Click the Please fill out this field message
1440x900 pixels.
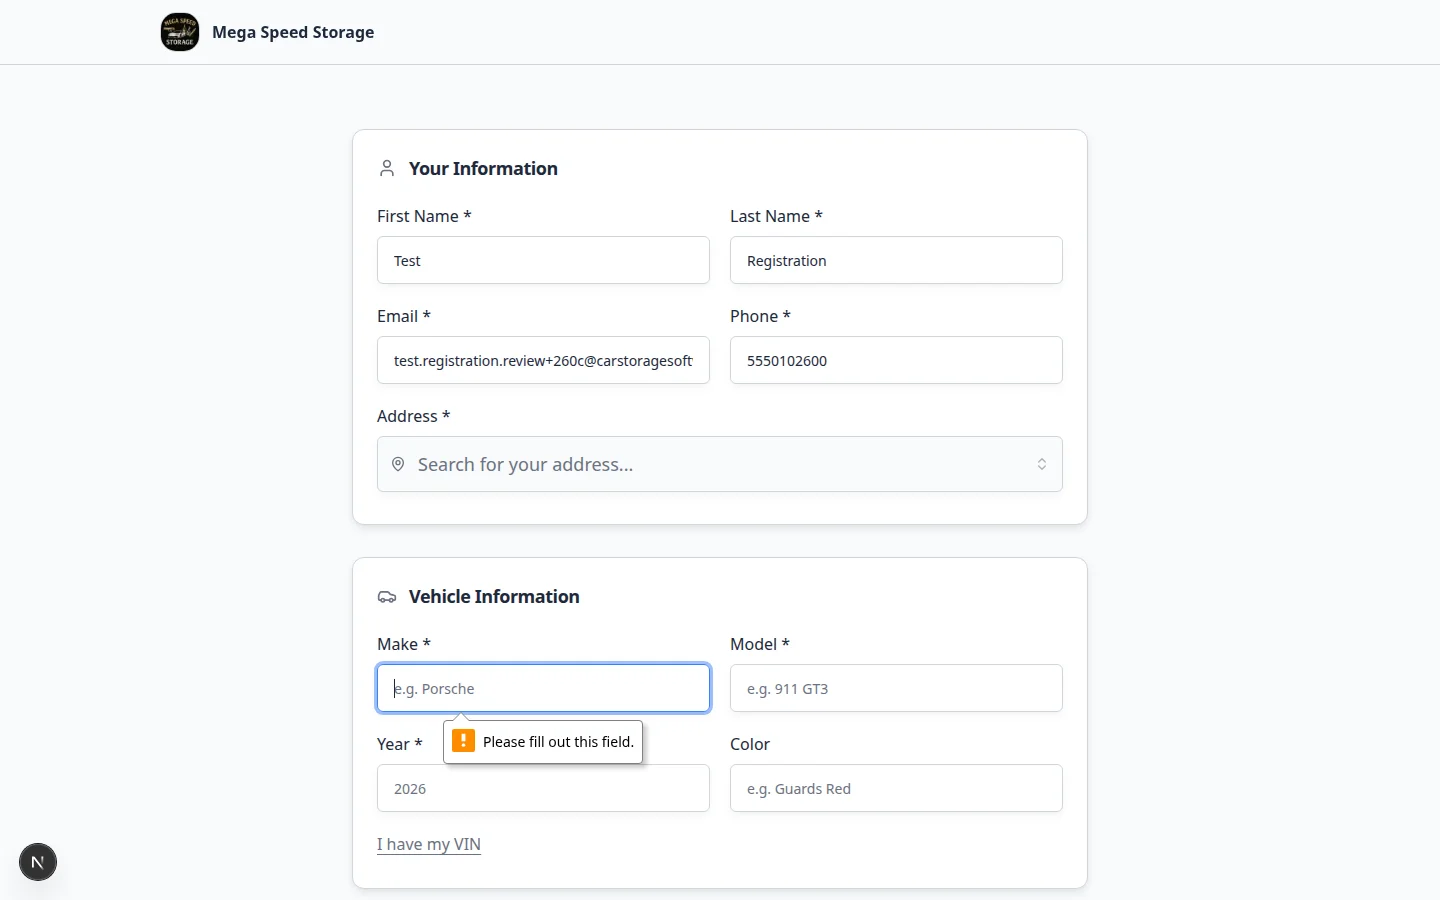click(558, 742)
